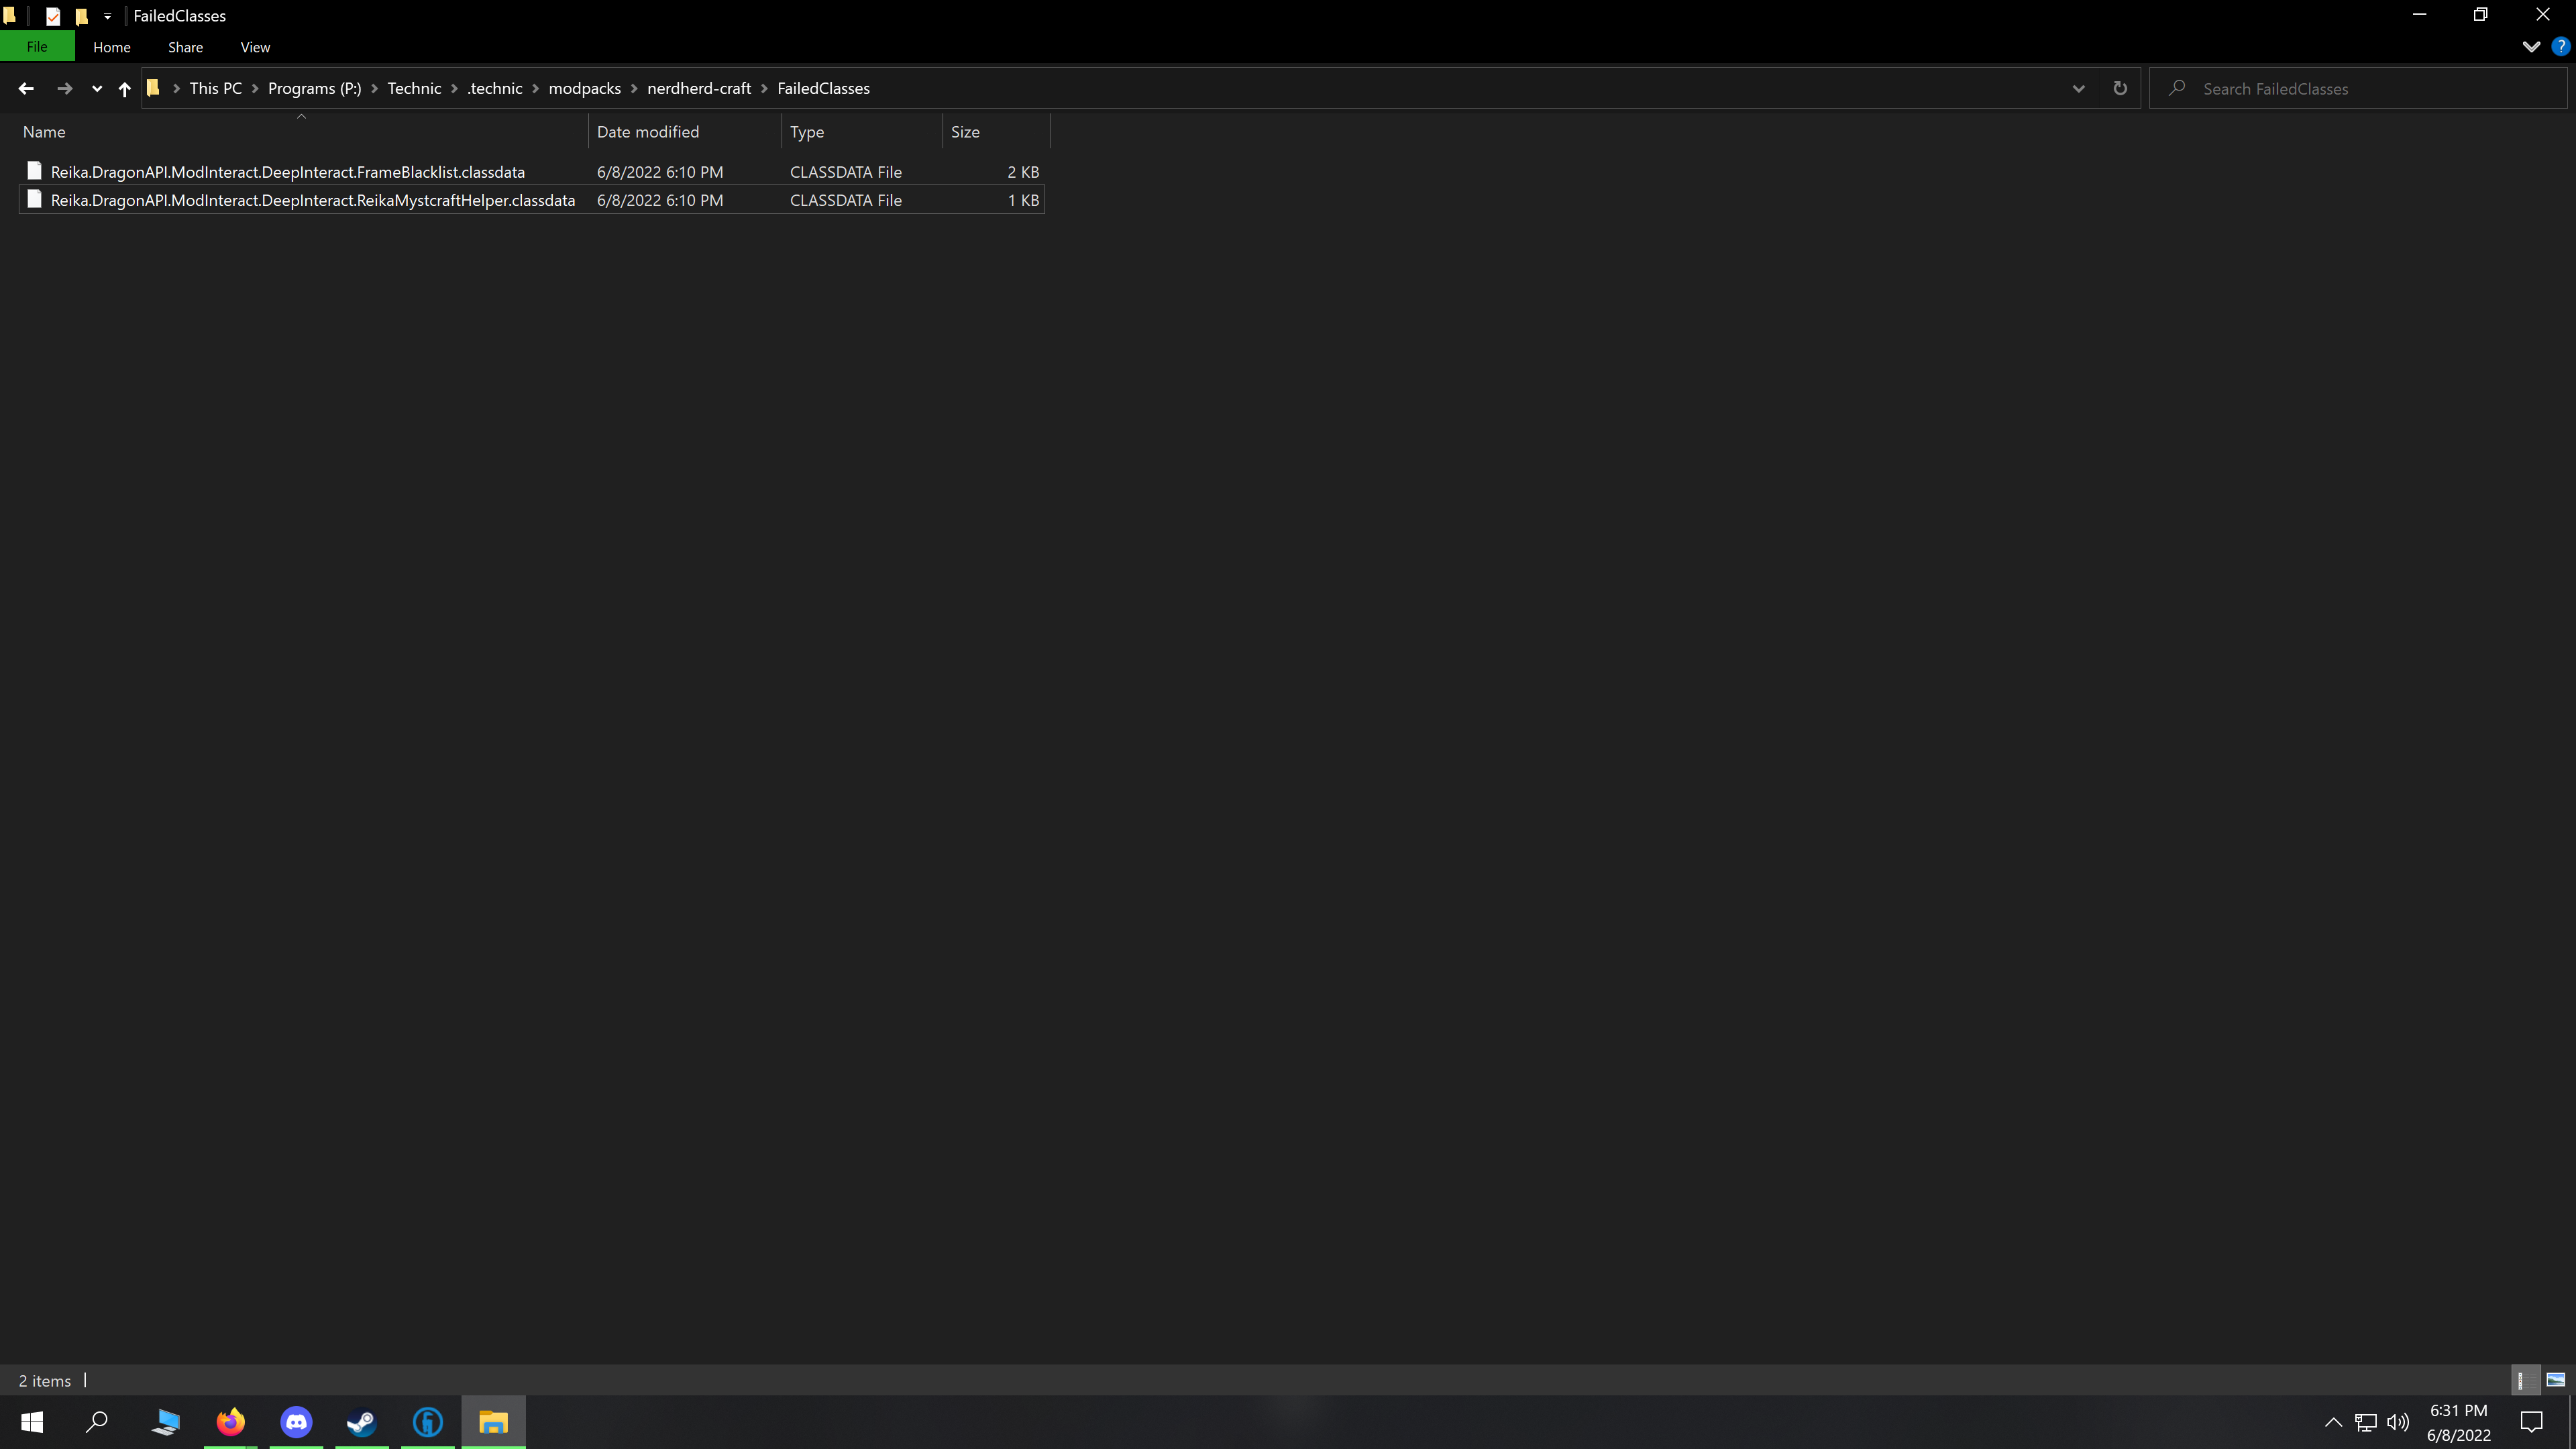Switch to the View tab
Viewport: 2576px width, 1449px height.
coord(255,46)
